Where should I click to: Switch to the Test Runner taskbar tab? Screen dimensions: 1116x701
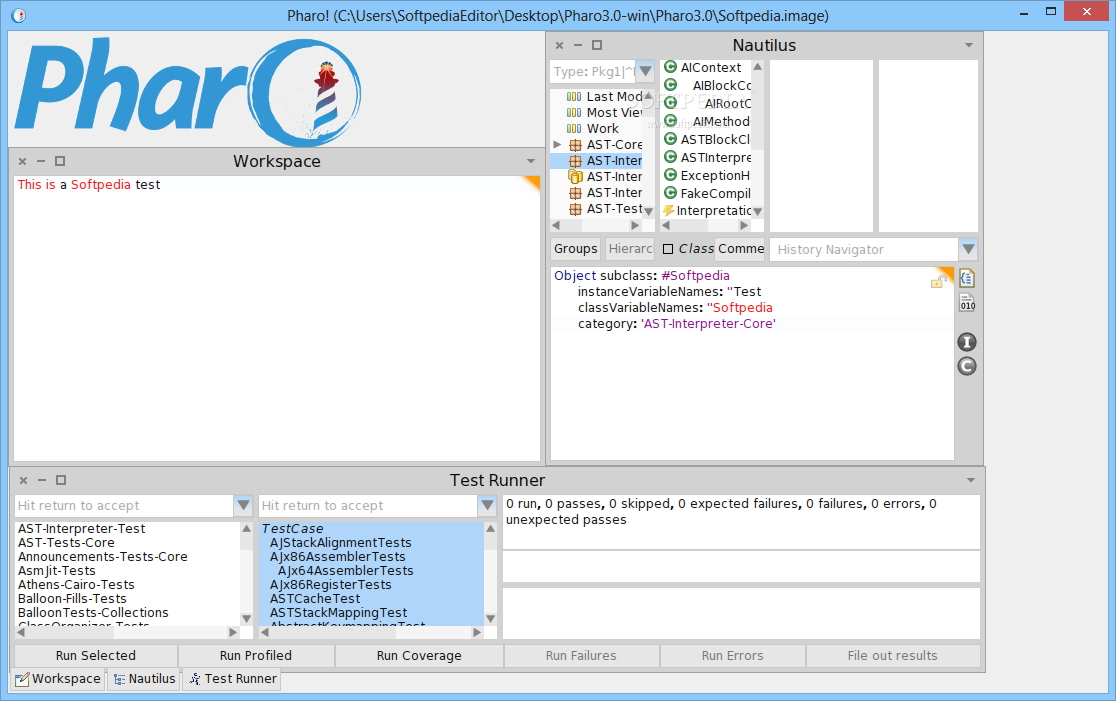[233, 679]
